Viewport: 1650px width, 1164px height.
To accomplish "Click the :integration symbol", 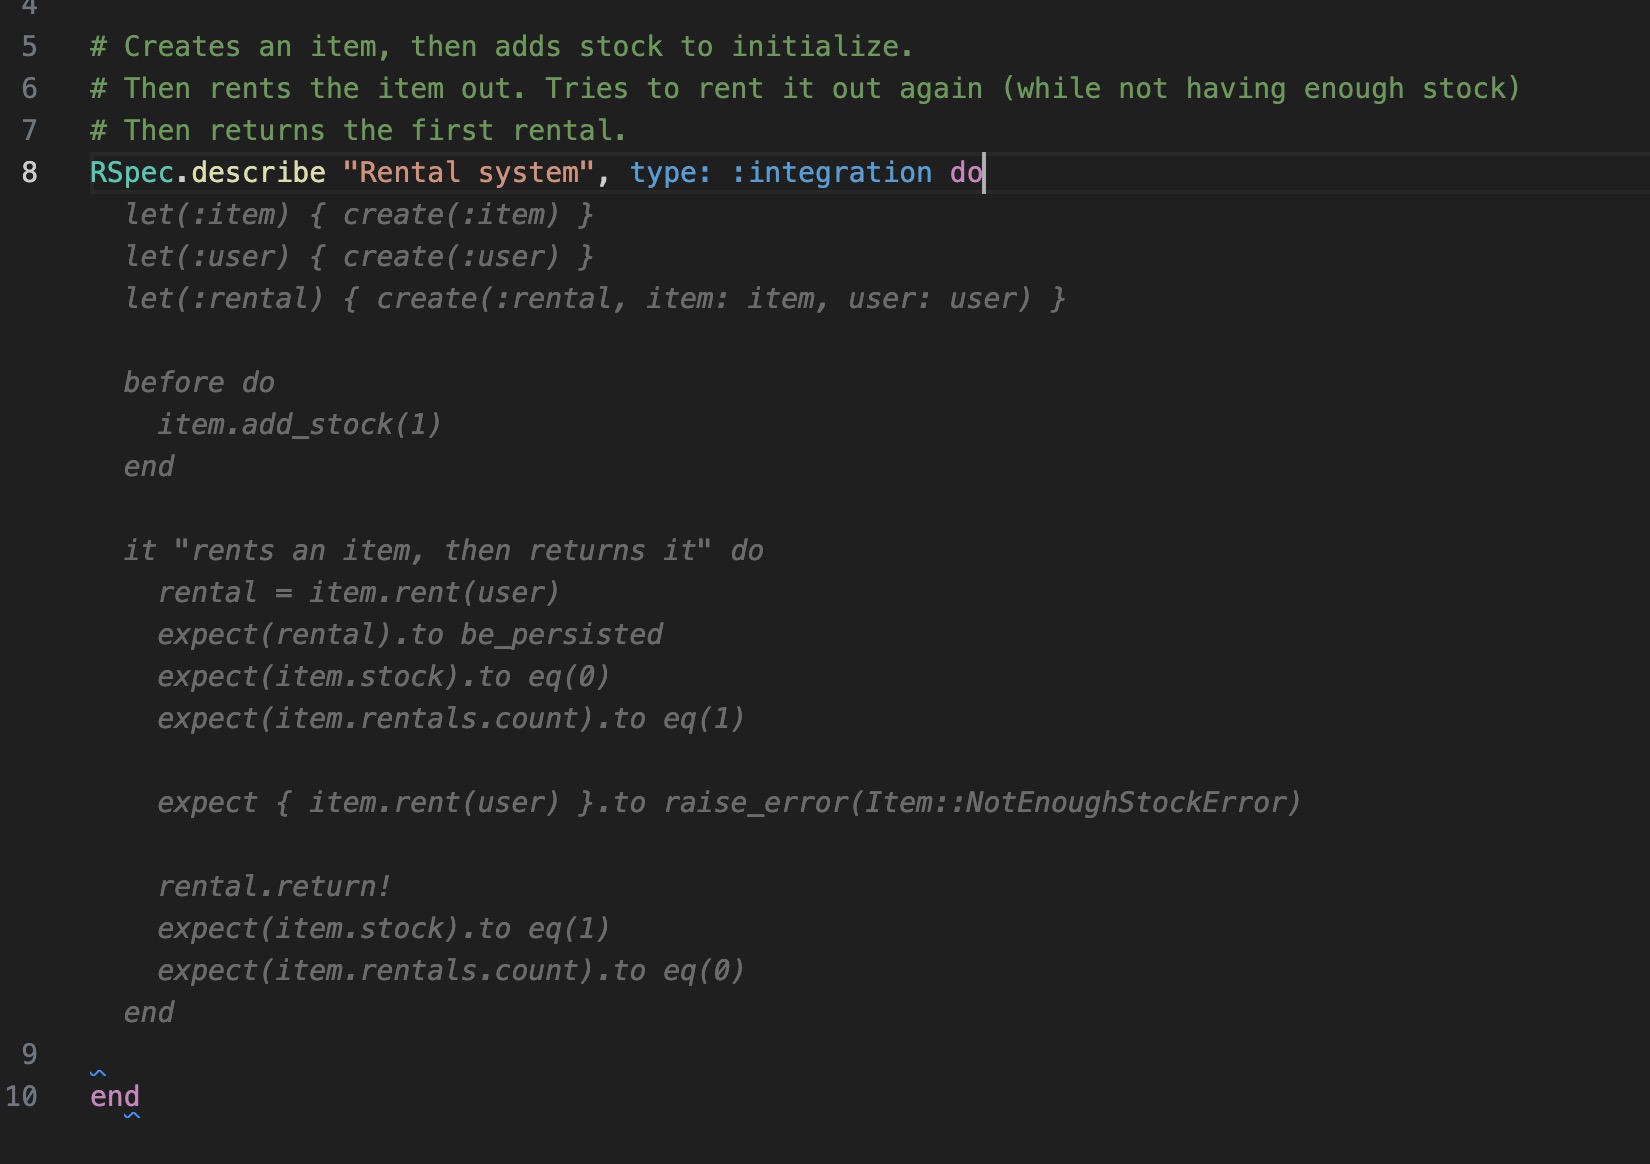I will [x=832, y=173].
